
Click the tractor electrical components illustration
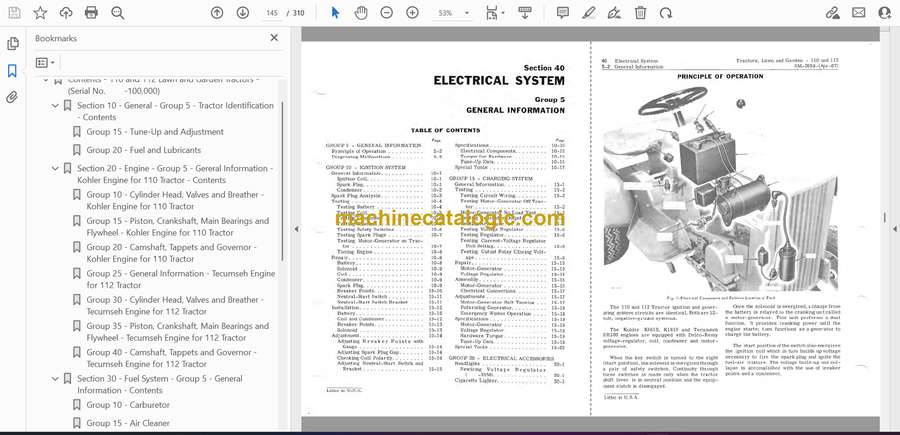coord(720,188)
